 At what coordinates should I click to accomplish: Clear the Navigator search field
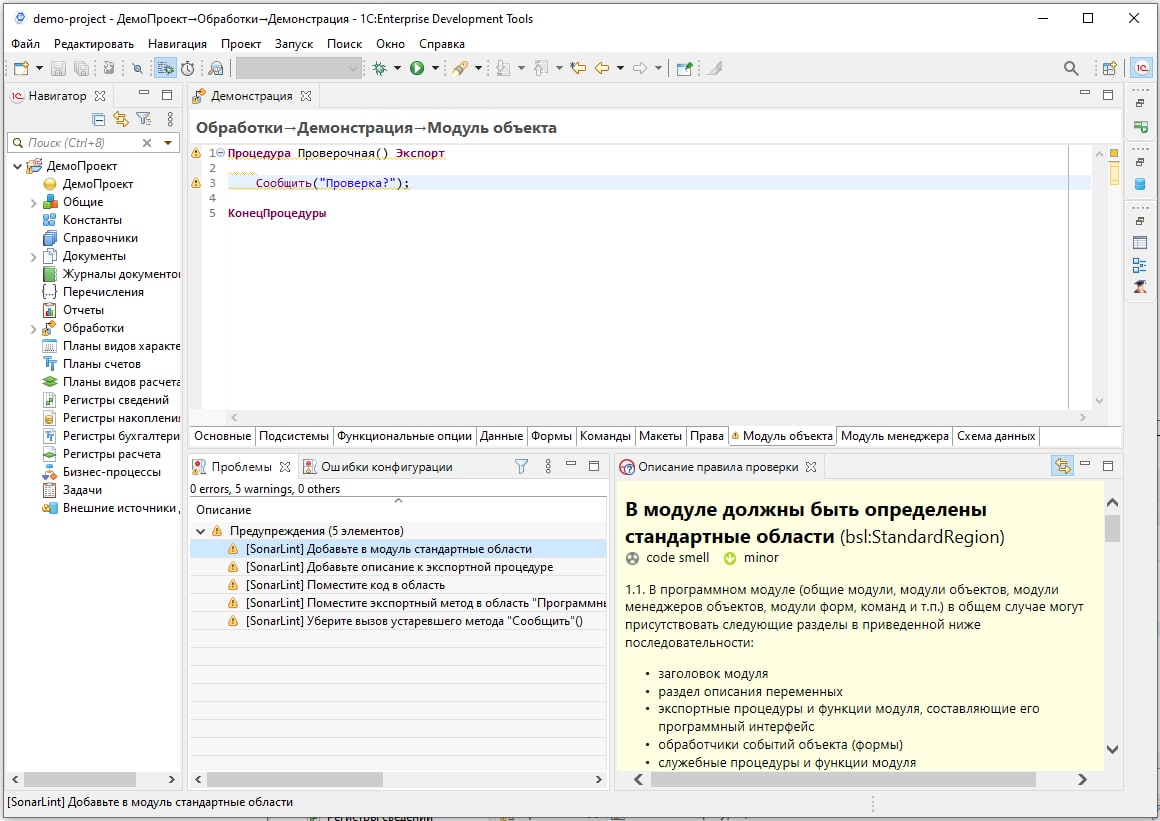[146, 143]
